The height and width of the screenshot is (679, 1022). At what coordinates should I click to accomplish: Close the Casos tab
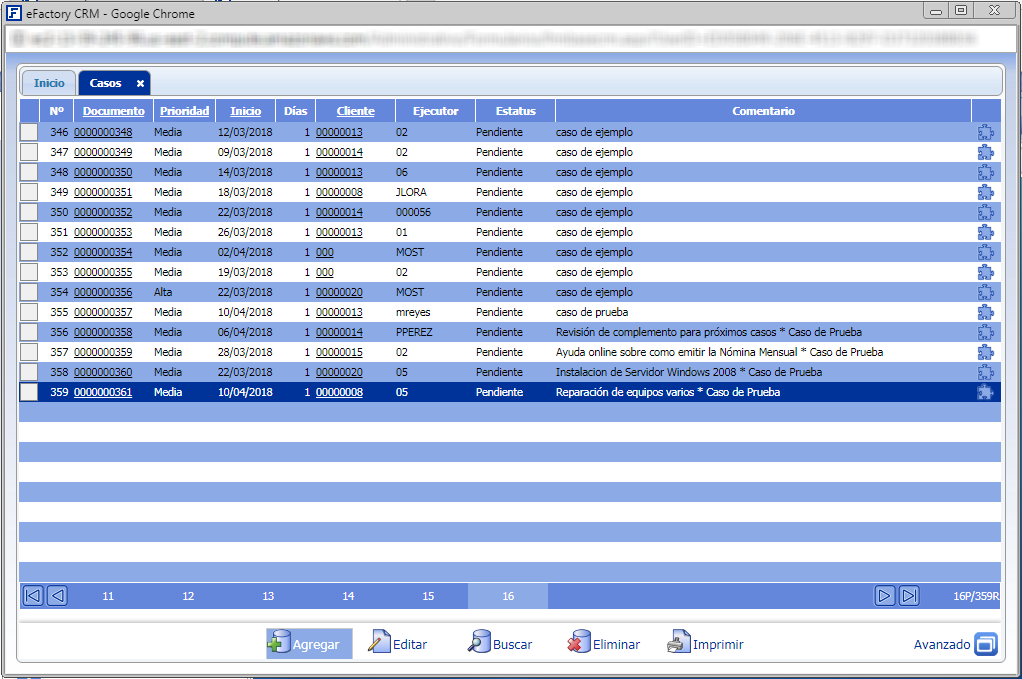point(141,83)
